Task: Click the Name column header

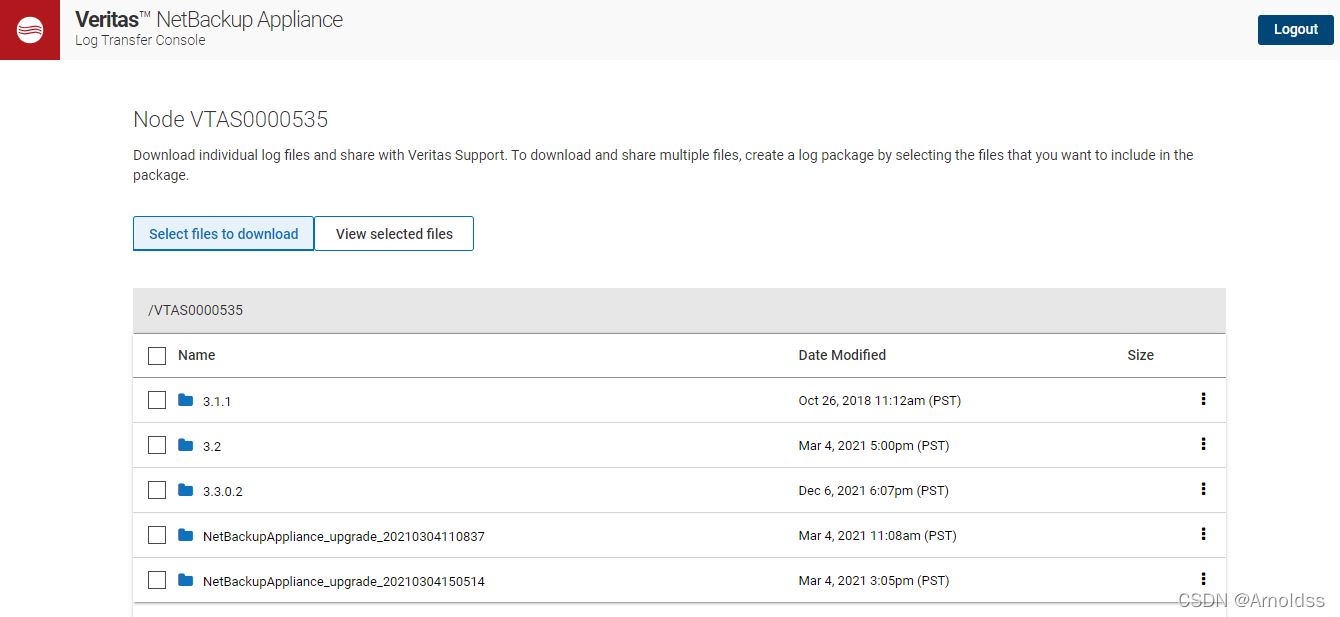Action: 197,355
